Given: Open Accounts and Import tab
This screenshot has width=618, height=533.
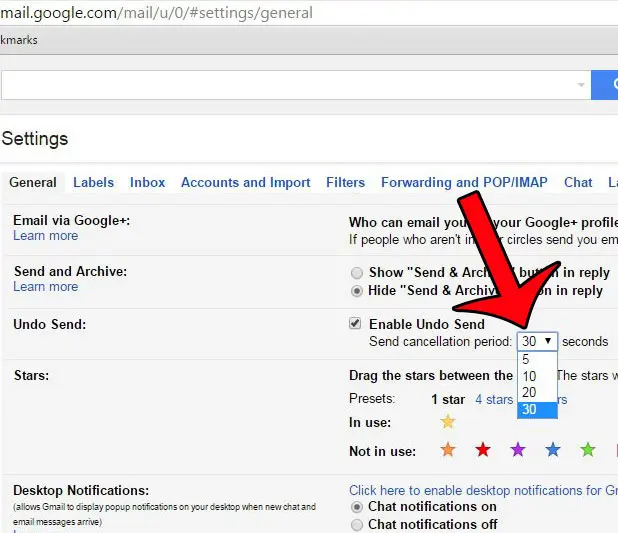Looking at the screenshot, I should point(246,183).
